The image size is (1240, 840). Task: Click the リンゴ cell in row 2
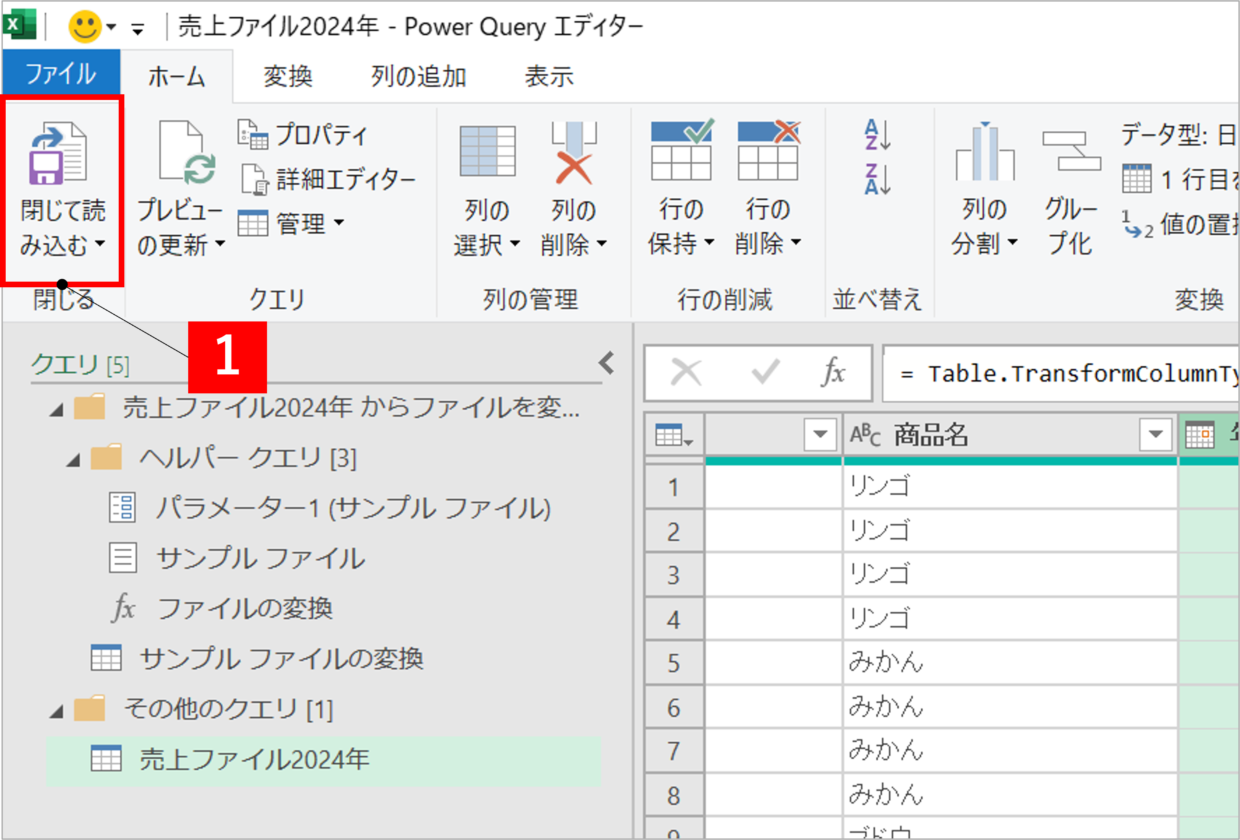pos(1010,531)
